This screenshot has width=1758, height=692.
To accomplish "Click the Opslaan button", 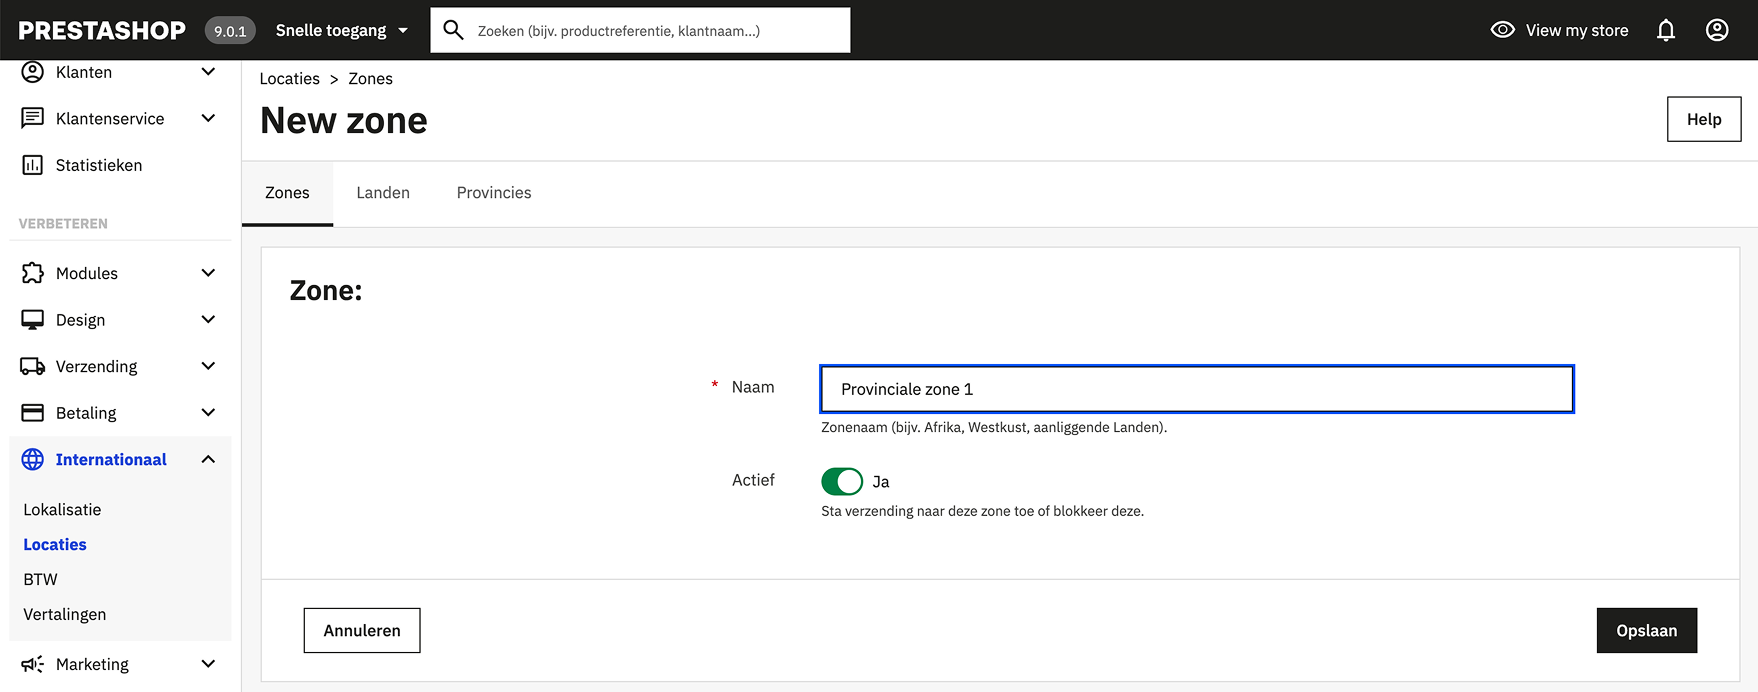I will 1647,631.
